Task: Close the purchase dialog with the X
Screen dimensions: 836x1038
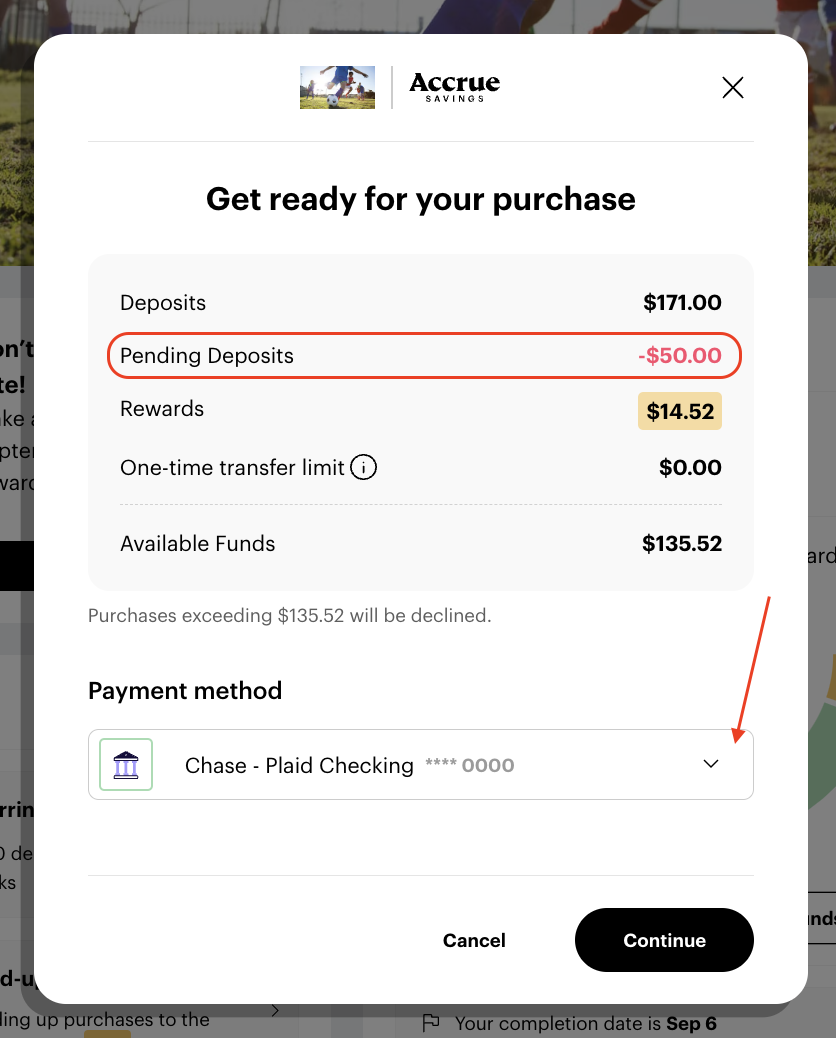Action: pyautogui.click(x=733, y=88)
